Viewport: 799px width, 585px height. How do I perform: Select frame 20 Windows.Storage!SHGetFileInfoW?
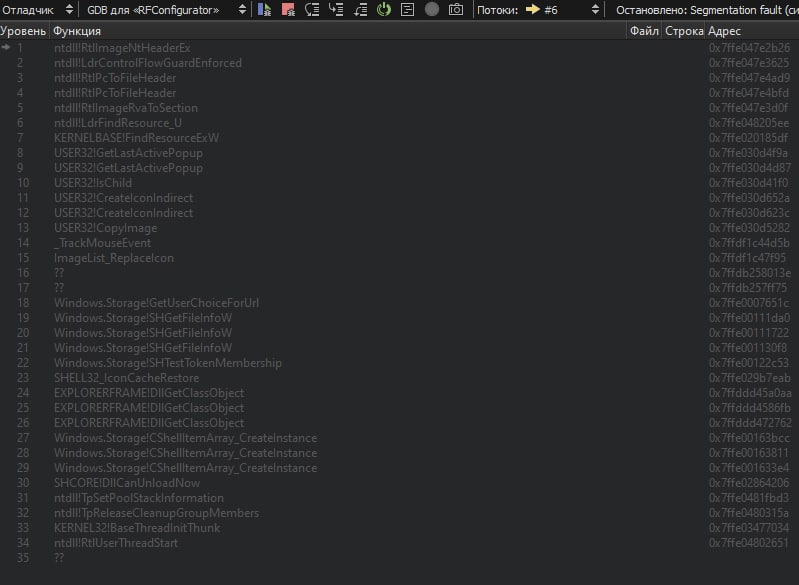tap(400, 333)
